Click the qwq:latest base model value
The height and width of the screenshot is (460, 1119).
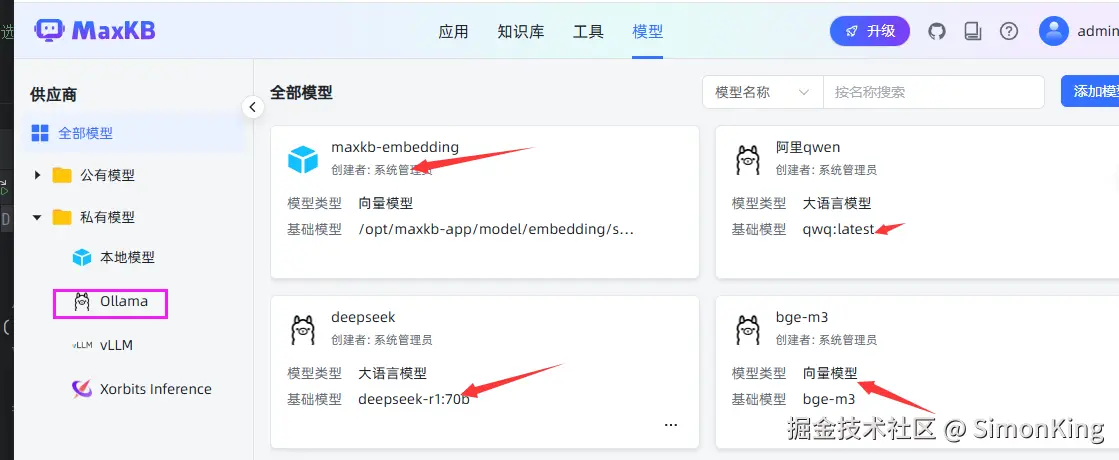tap(839, 229)
